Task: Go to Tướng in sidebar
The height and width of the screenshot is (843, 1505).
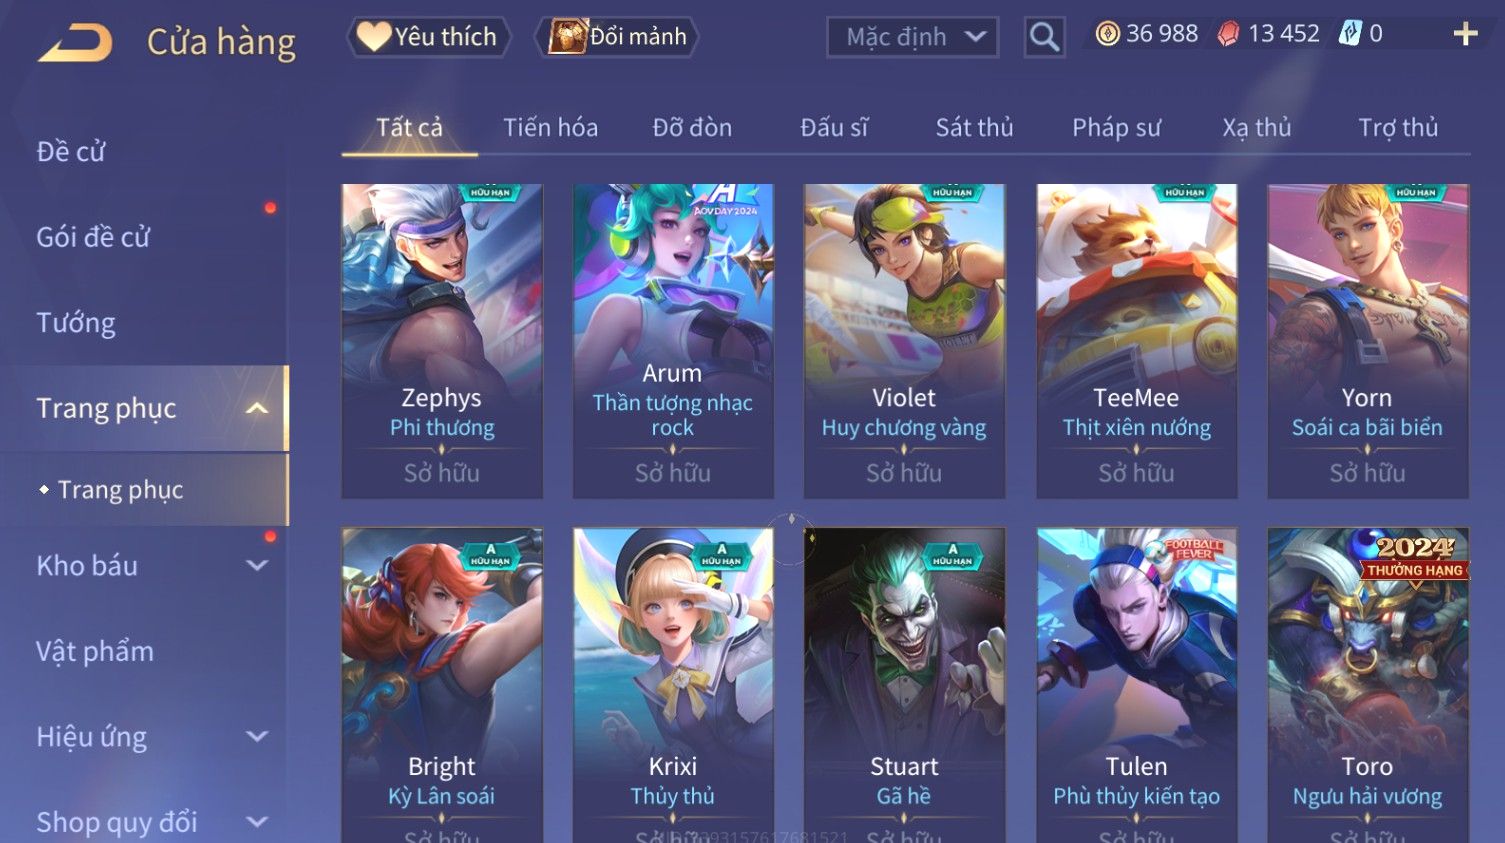Action: click(x=76, y=323)
